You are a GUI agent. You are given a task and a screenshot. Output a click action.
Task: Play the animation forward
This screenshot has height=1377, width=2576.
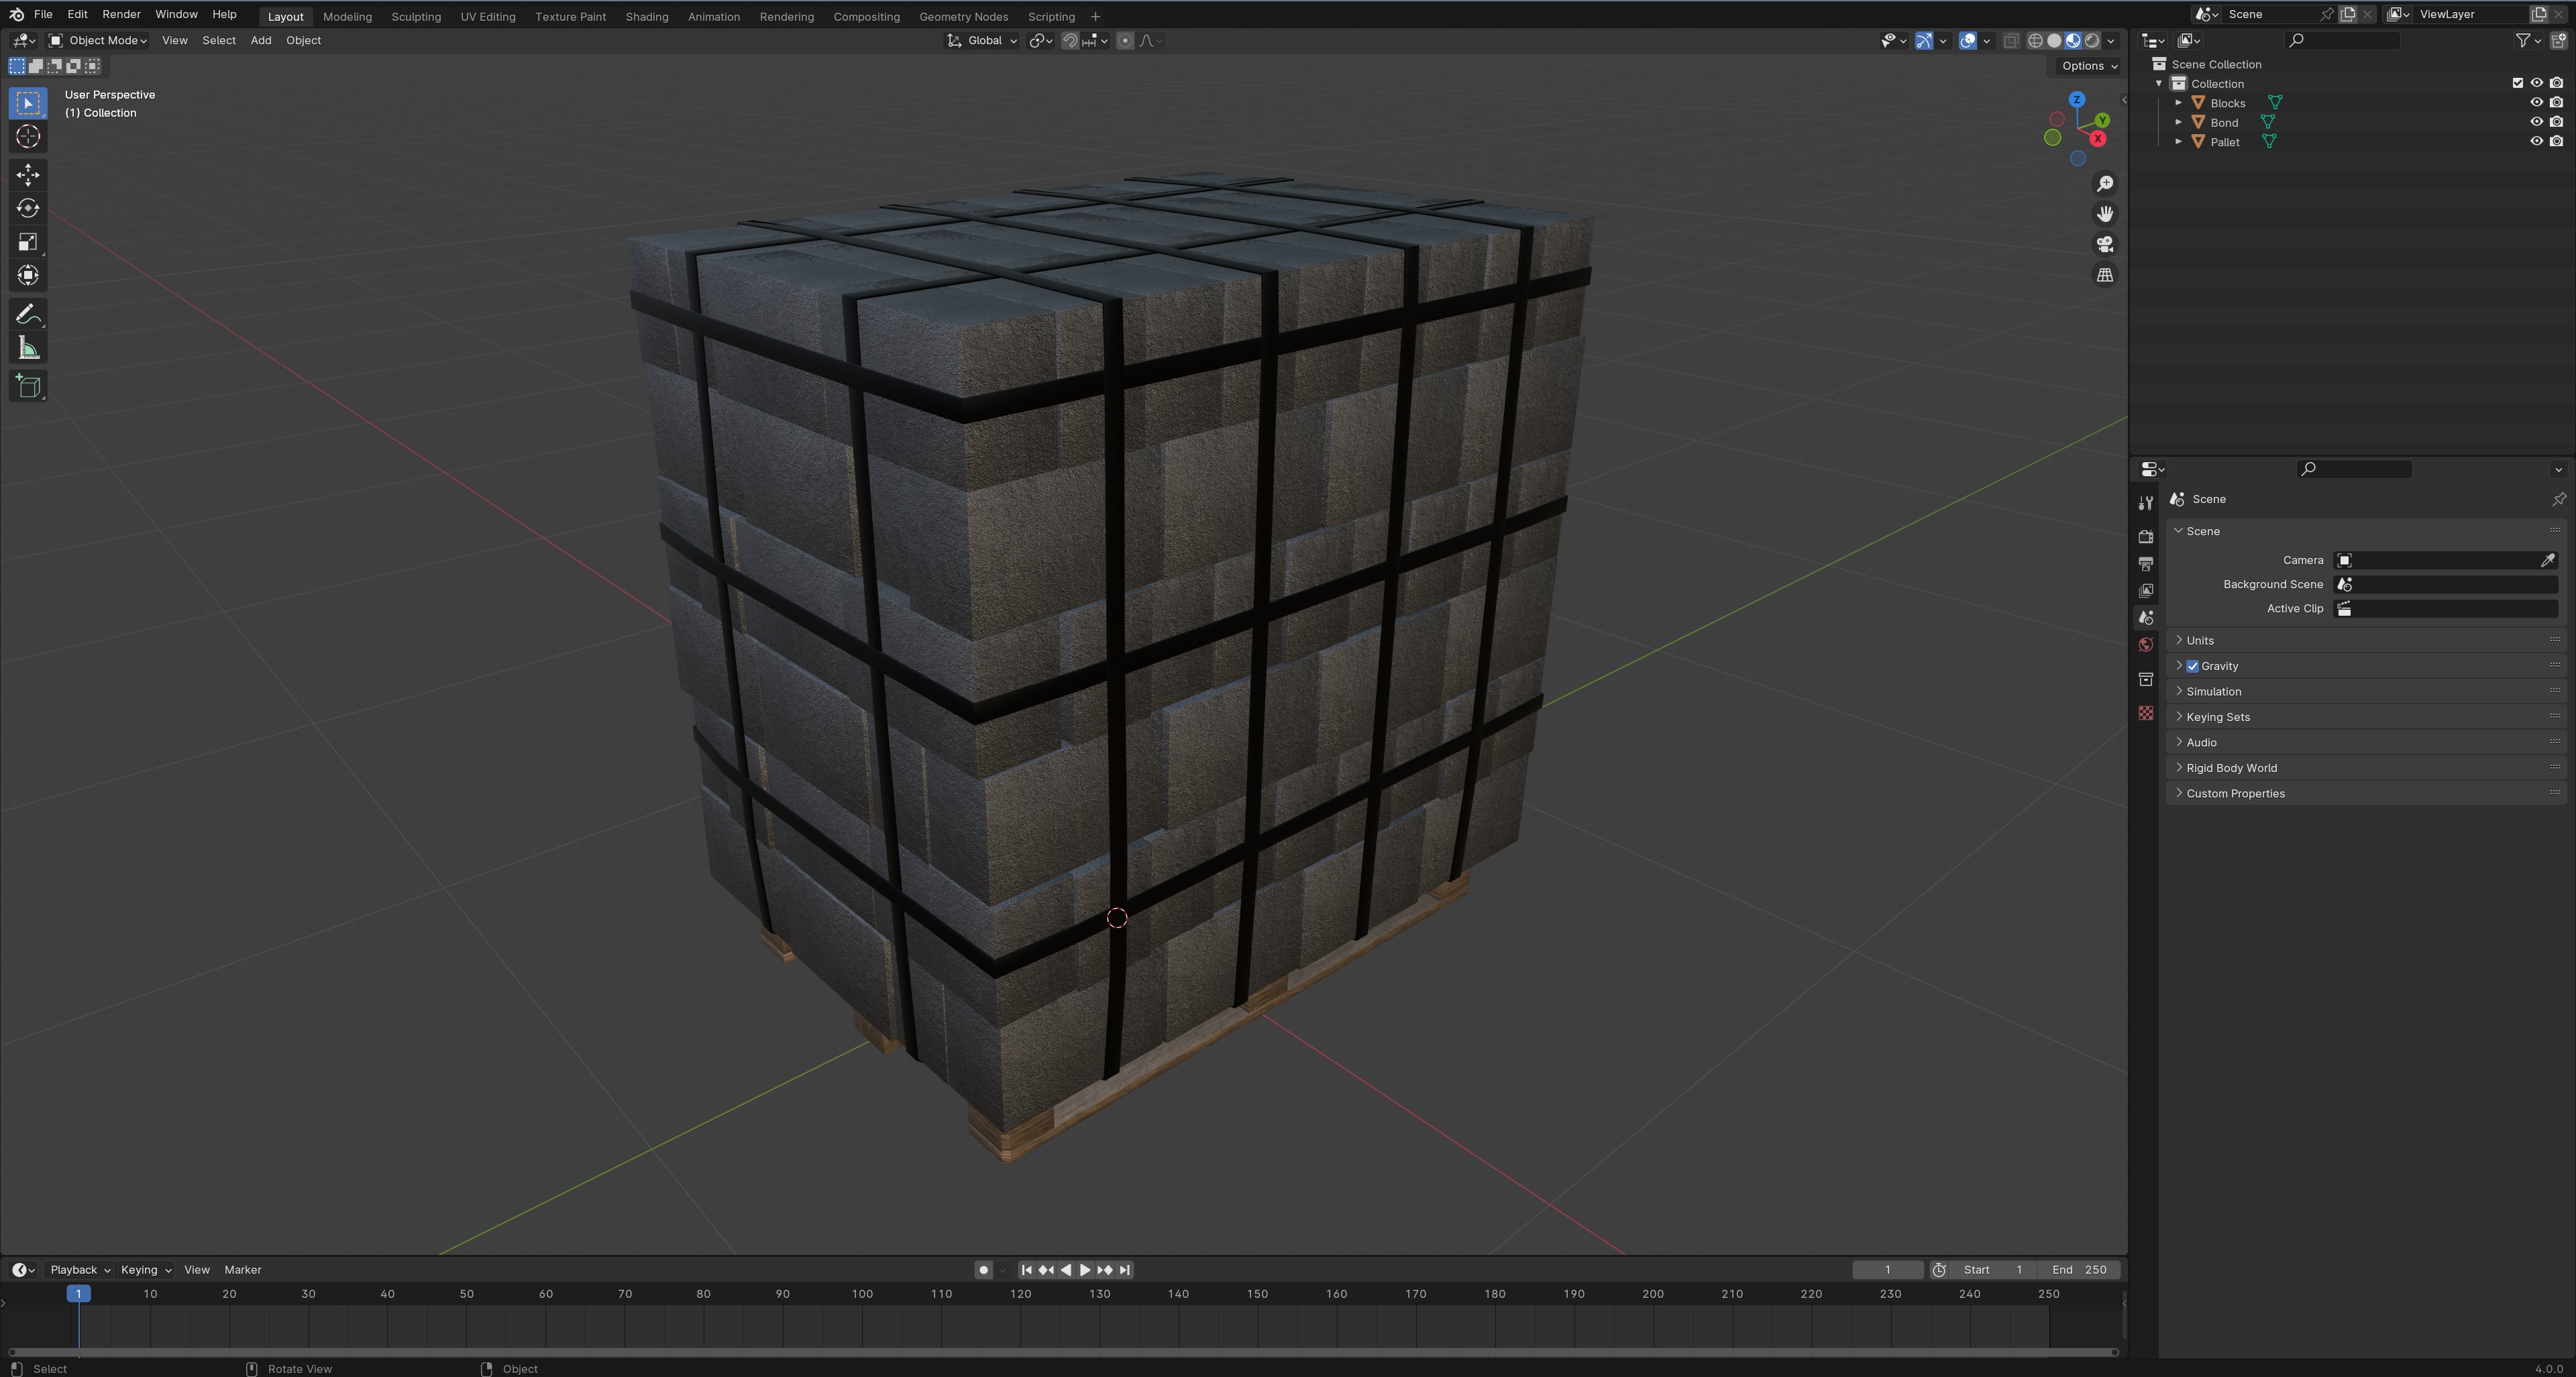1085,1270
